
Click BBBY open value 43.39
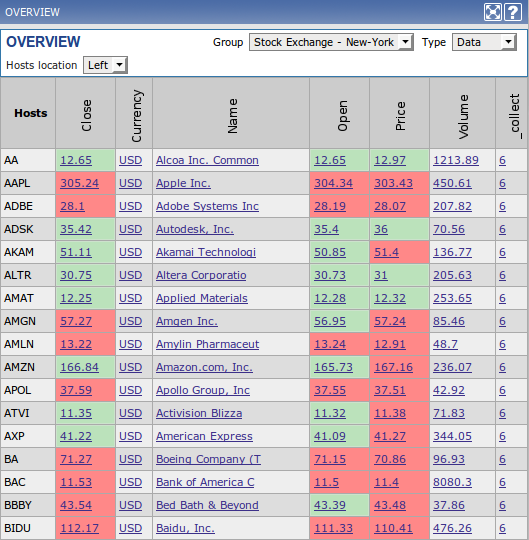(x=330, y=506)
